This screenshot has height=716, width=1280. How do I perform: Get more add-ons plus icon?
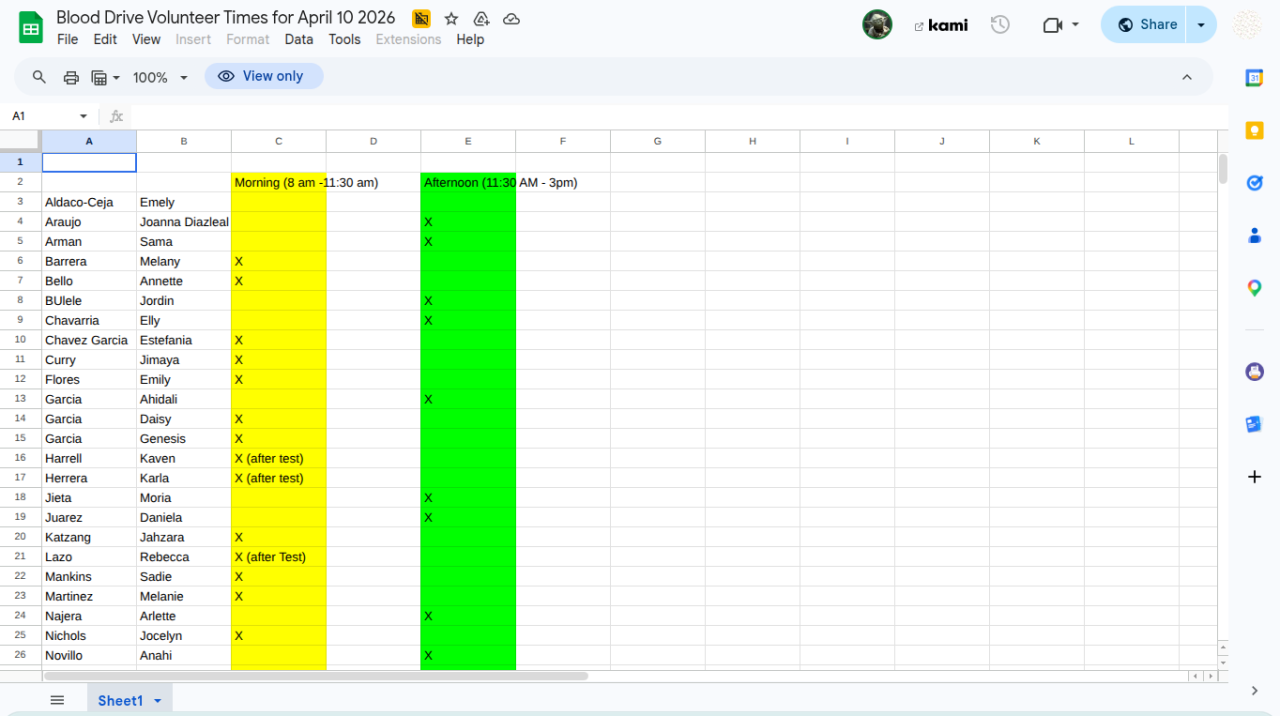[1254, 477]
